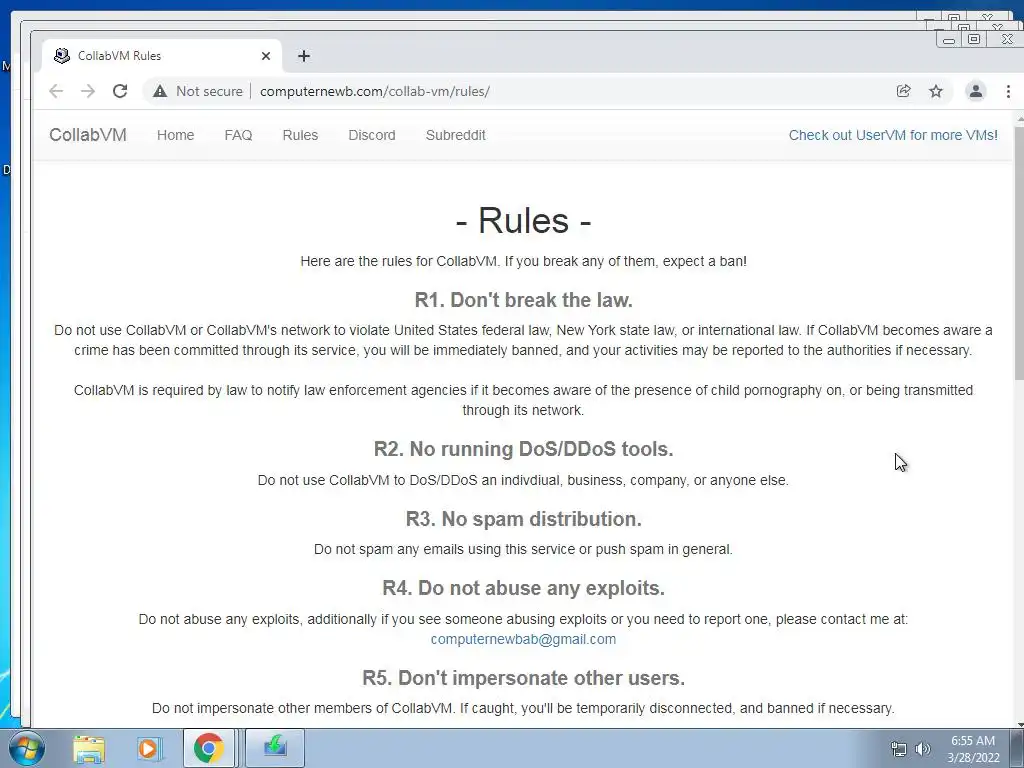
Task: Open the Chrome three-dot menu
Action: point(1008,91)
